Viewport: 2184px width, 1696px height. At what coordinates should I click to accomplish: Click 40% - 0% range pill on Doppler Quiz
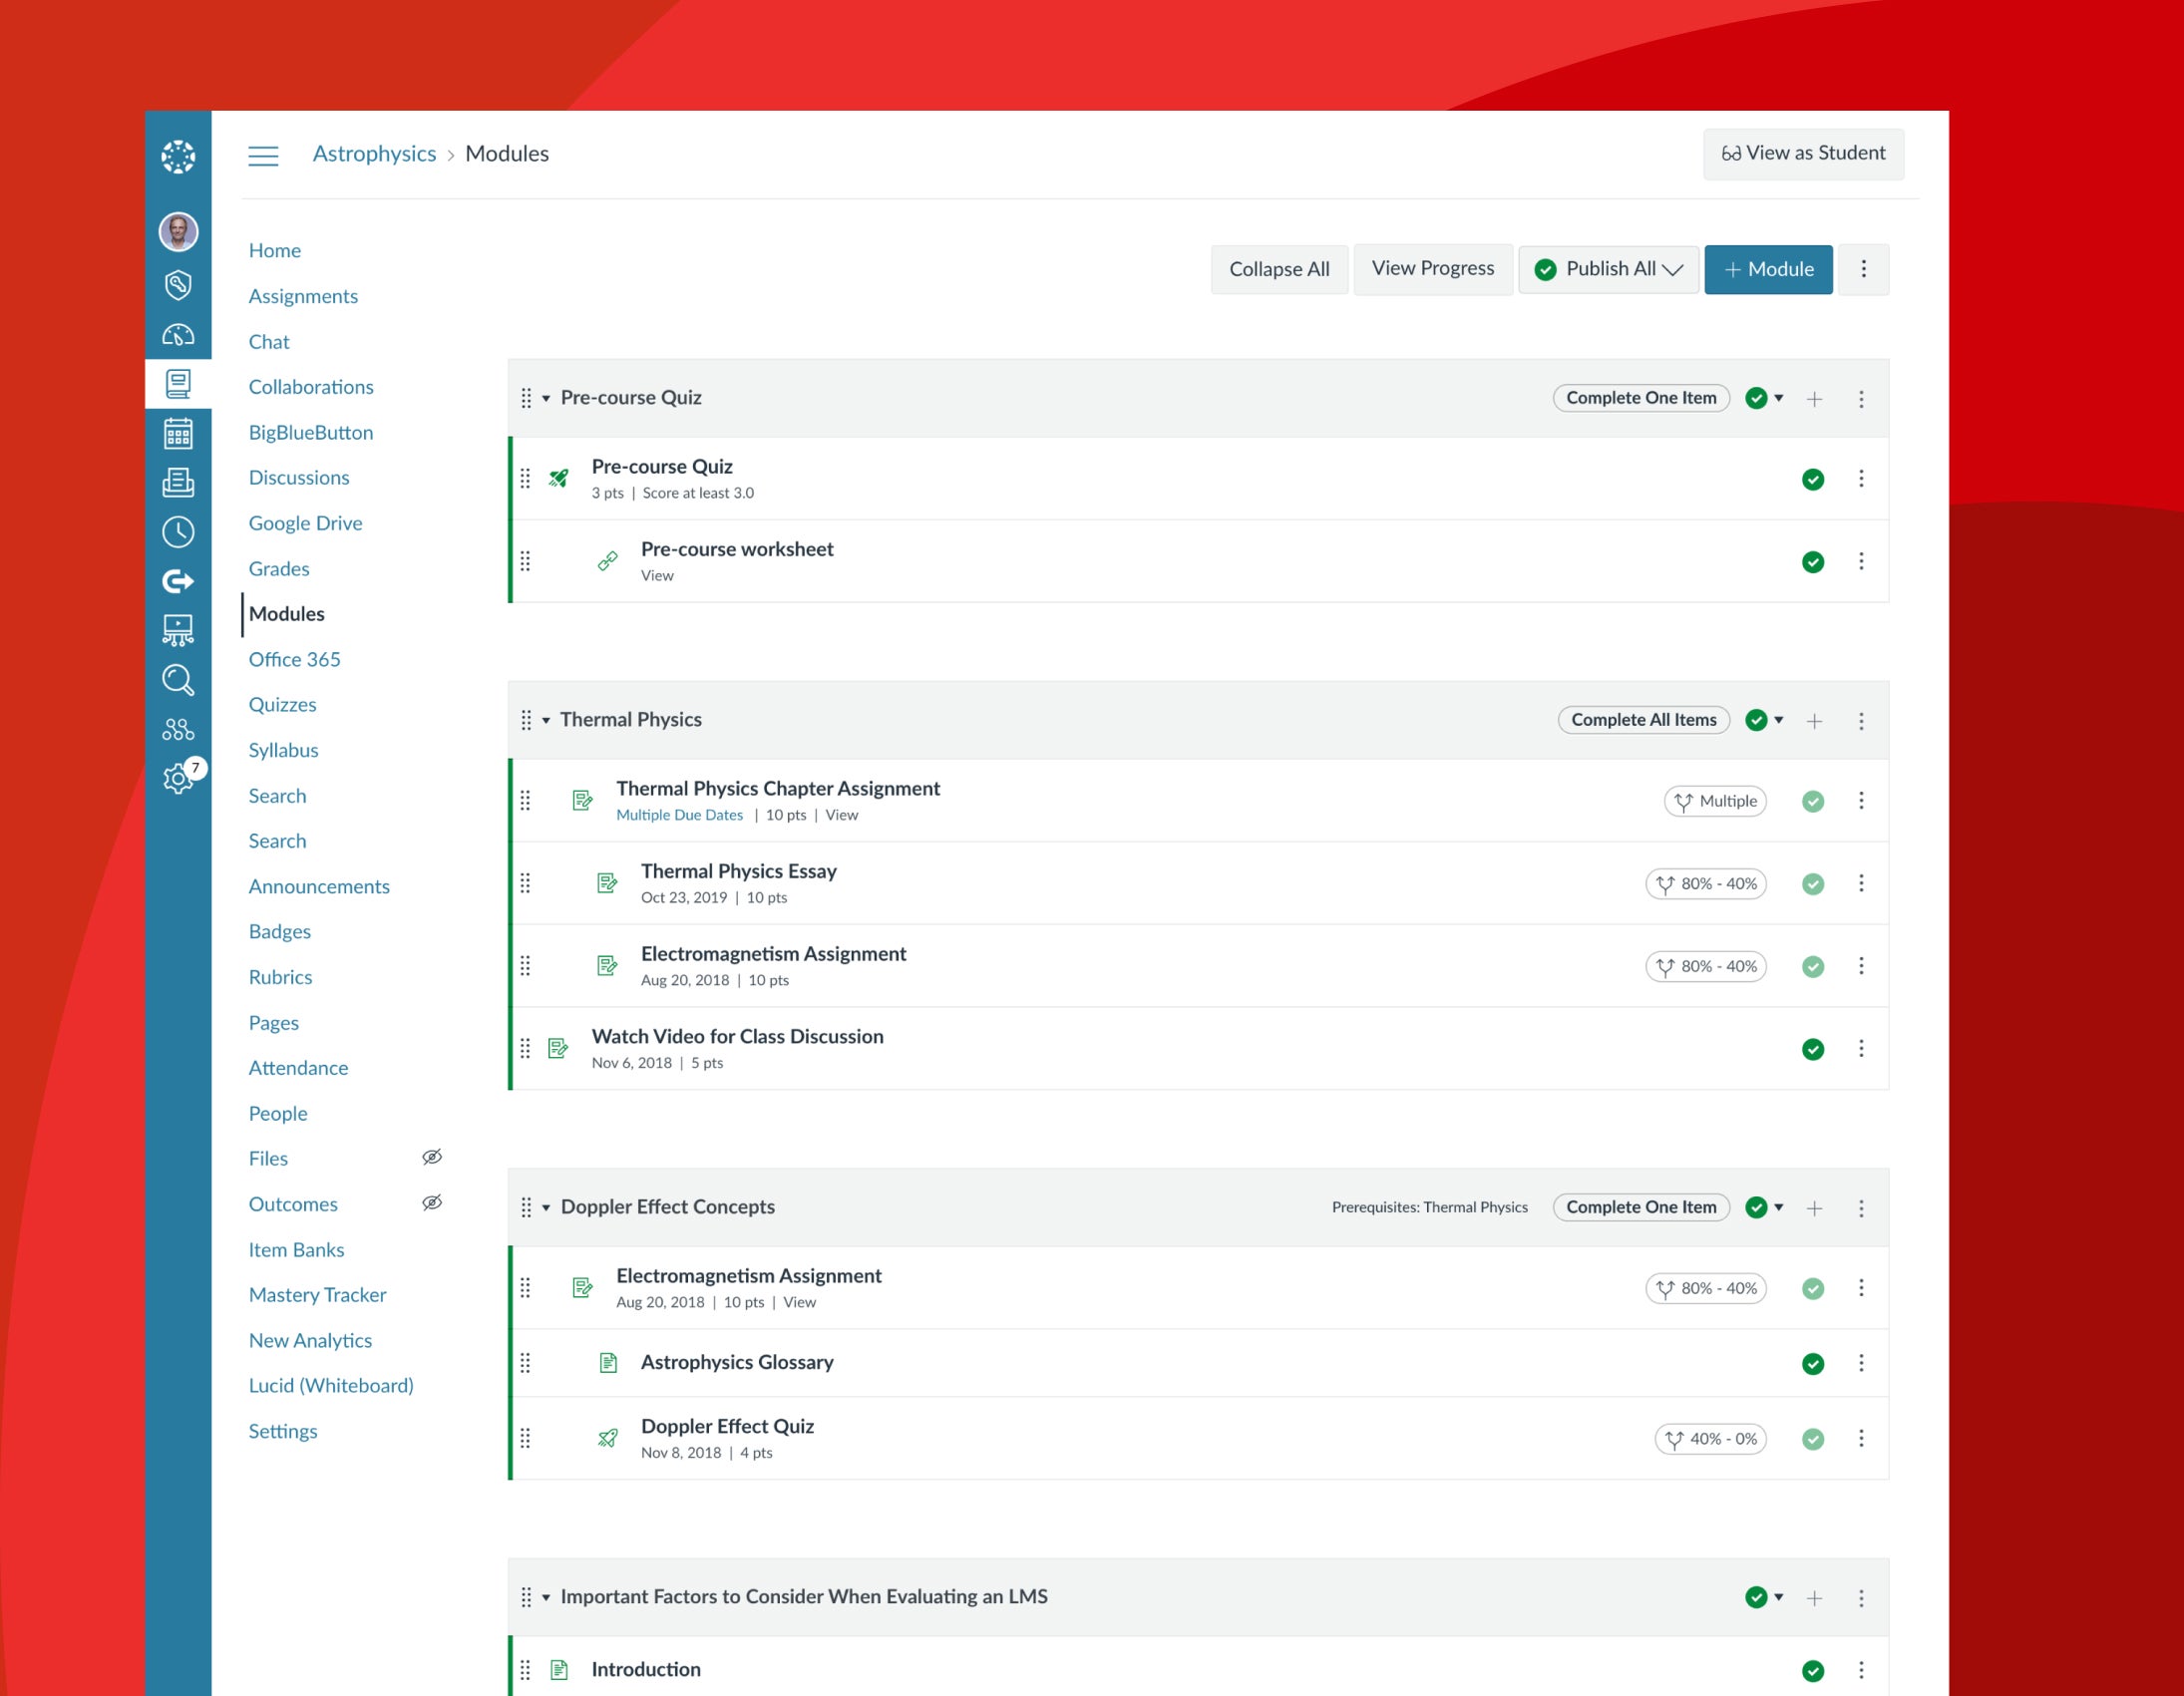(1711, 1439)
